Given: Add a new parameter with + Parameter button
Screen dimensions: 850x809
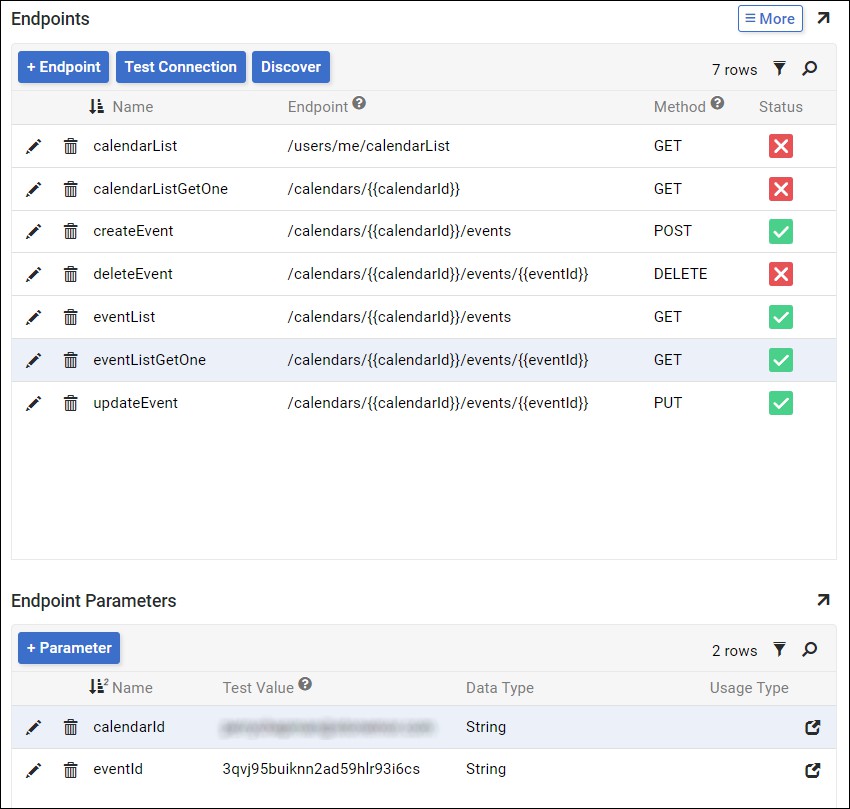Looking at the screenshot, I should pyautogui.click(x=68, y=648).
